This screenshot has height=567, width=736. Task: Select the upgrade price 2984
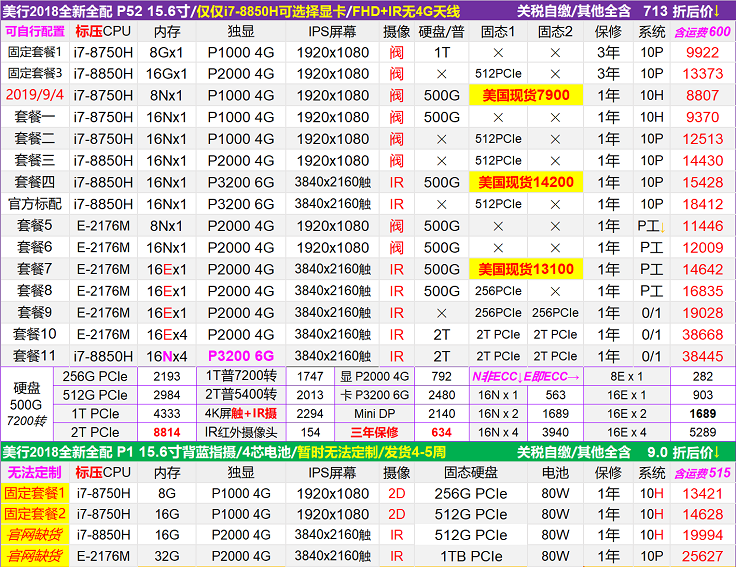click(167, 395)
